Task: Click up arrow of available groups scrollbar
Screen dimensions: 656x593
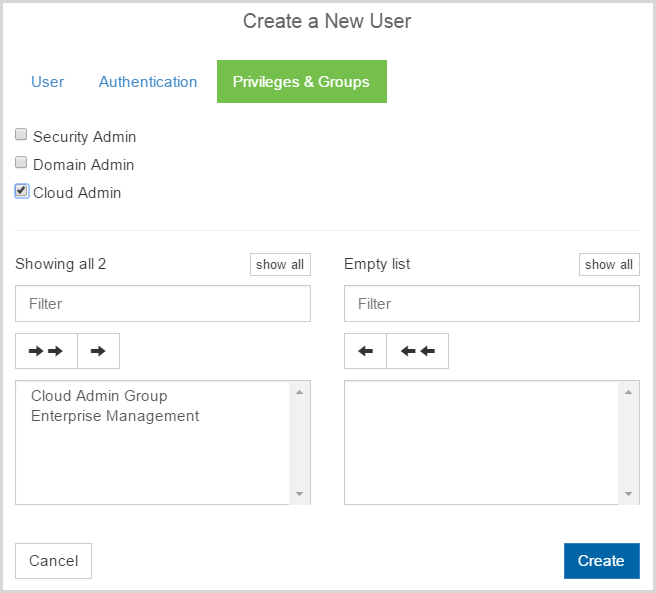Action: pyautogui.click(x=300, y=392)
